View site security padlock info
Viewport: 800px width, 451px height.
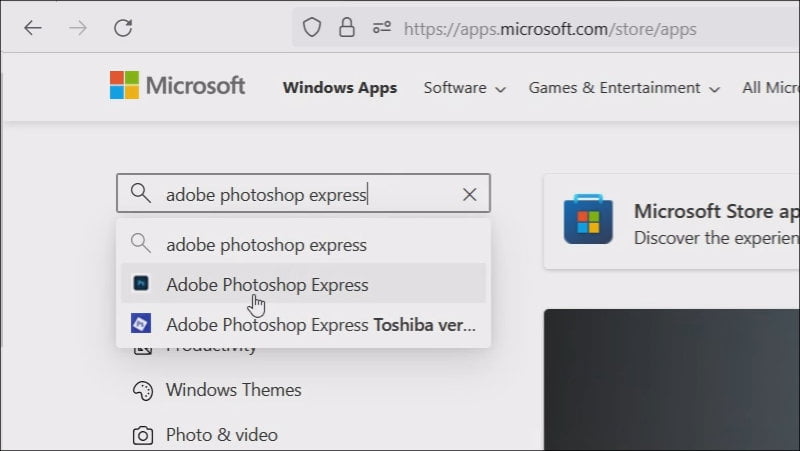347,28
